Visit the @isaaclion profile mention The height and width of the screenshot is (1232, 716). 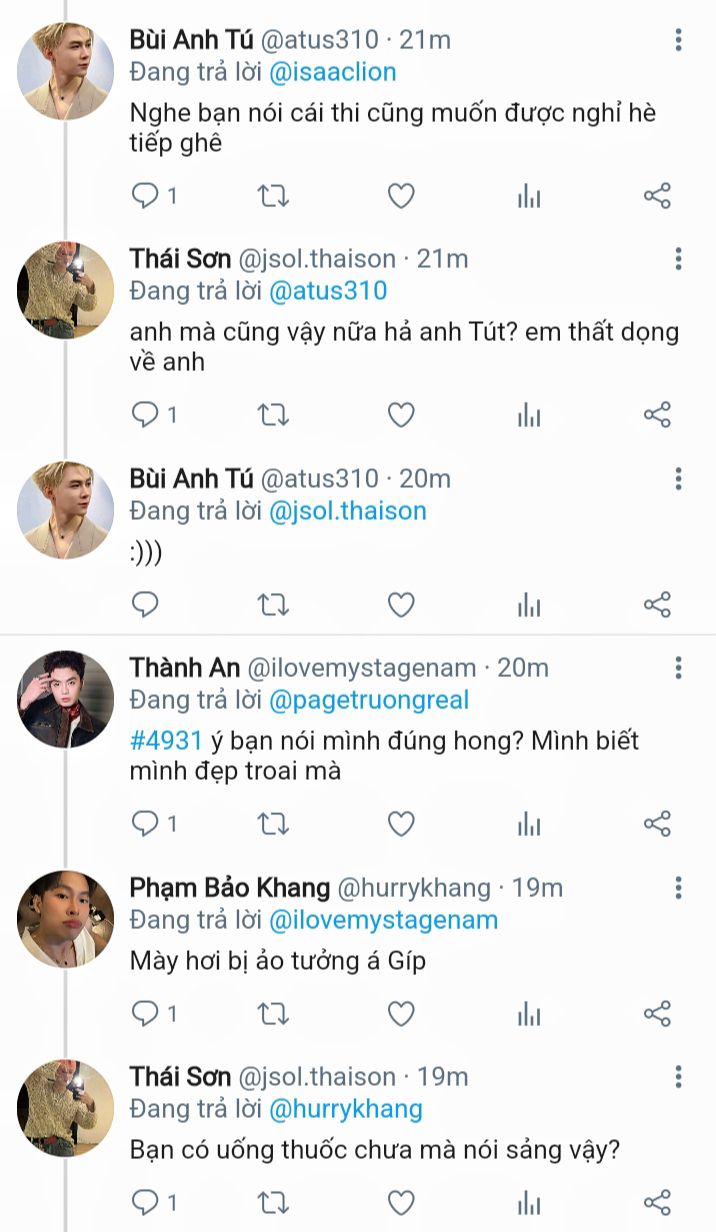(333, 72)
